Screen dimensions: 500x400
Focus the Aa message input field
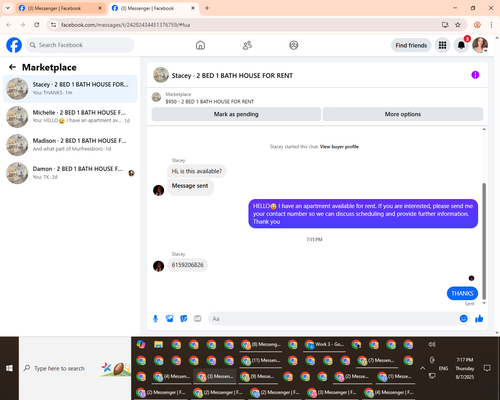[x=333, y=319]
